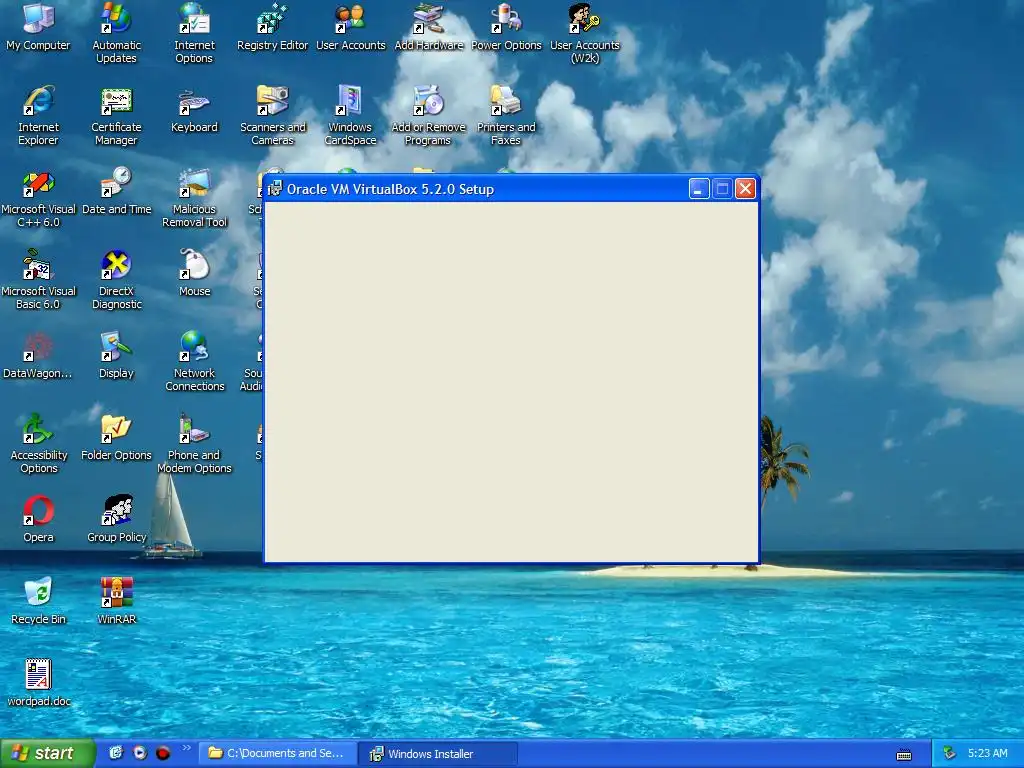Select the Windows CardSpace shortcut
The image size is (1024, 768).
[351, 116]
